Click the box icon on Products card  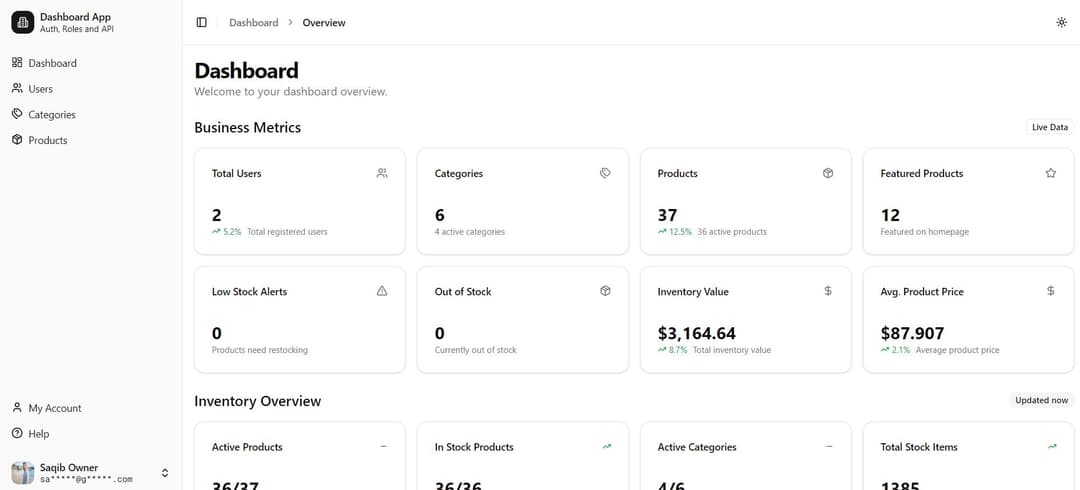(828, 174)
